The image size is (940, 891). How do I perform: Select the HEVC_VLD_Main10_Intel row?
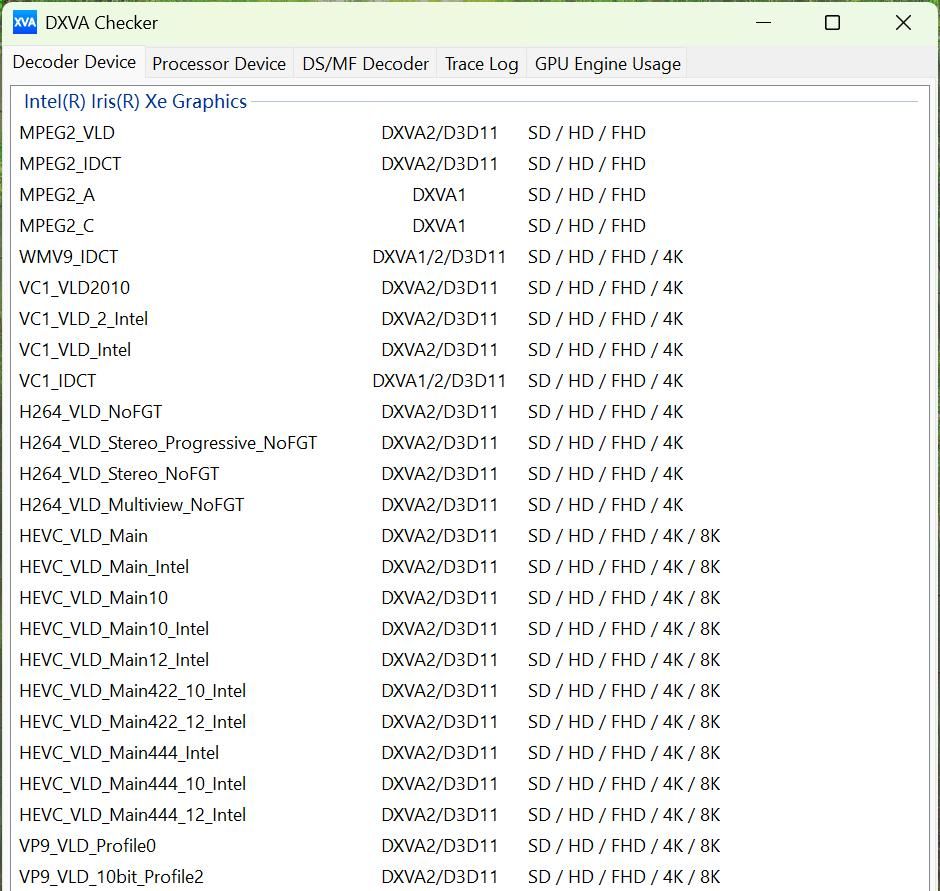pyautogui.click(x=114, y=629)
